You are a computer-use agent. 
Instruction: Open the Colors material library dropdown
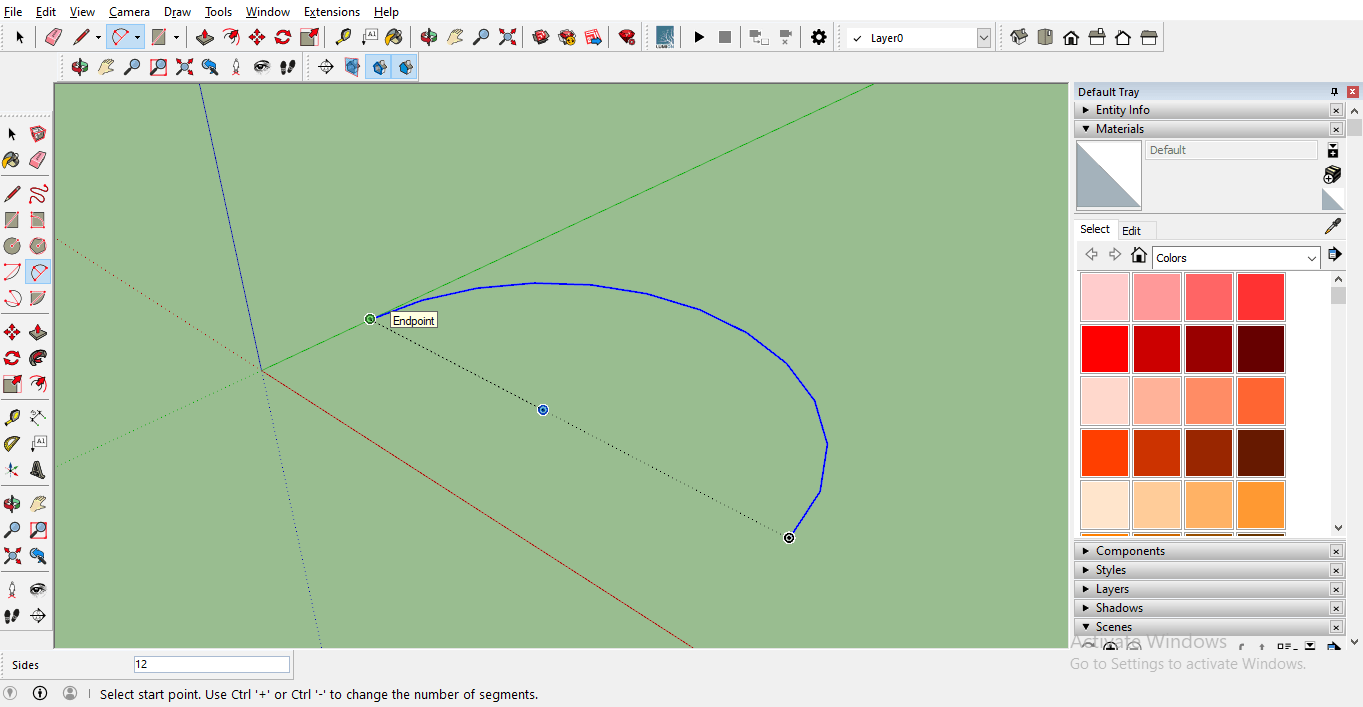click(1311, 258)
